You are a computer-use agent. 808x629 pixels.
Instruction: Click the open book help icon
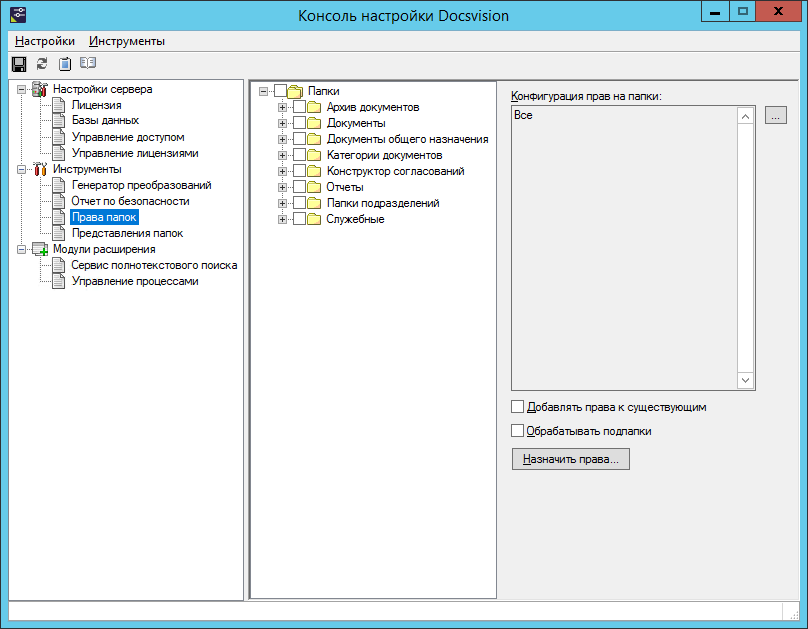pyautogui.click(x=88, y=64)
